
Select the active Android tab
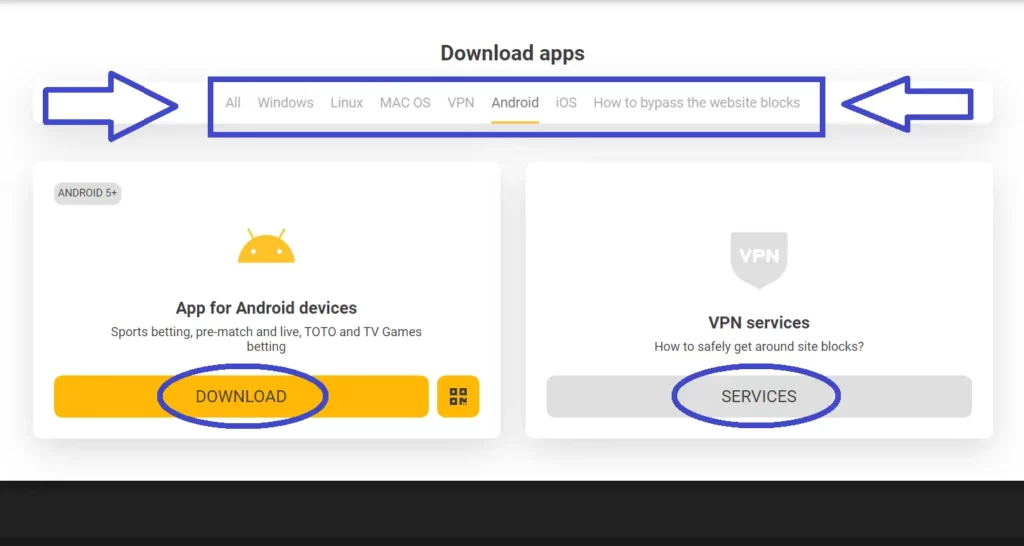(x=515, y=102)
